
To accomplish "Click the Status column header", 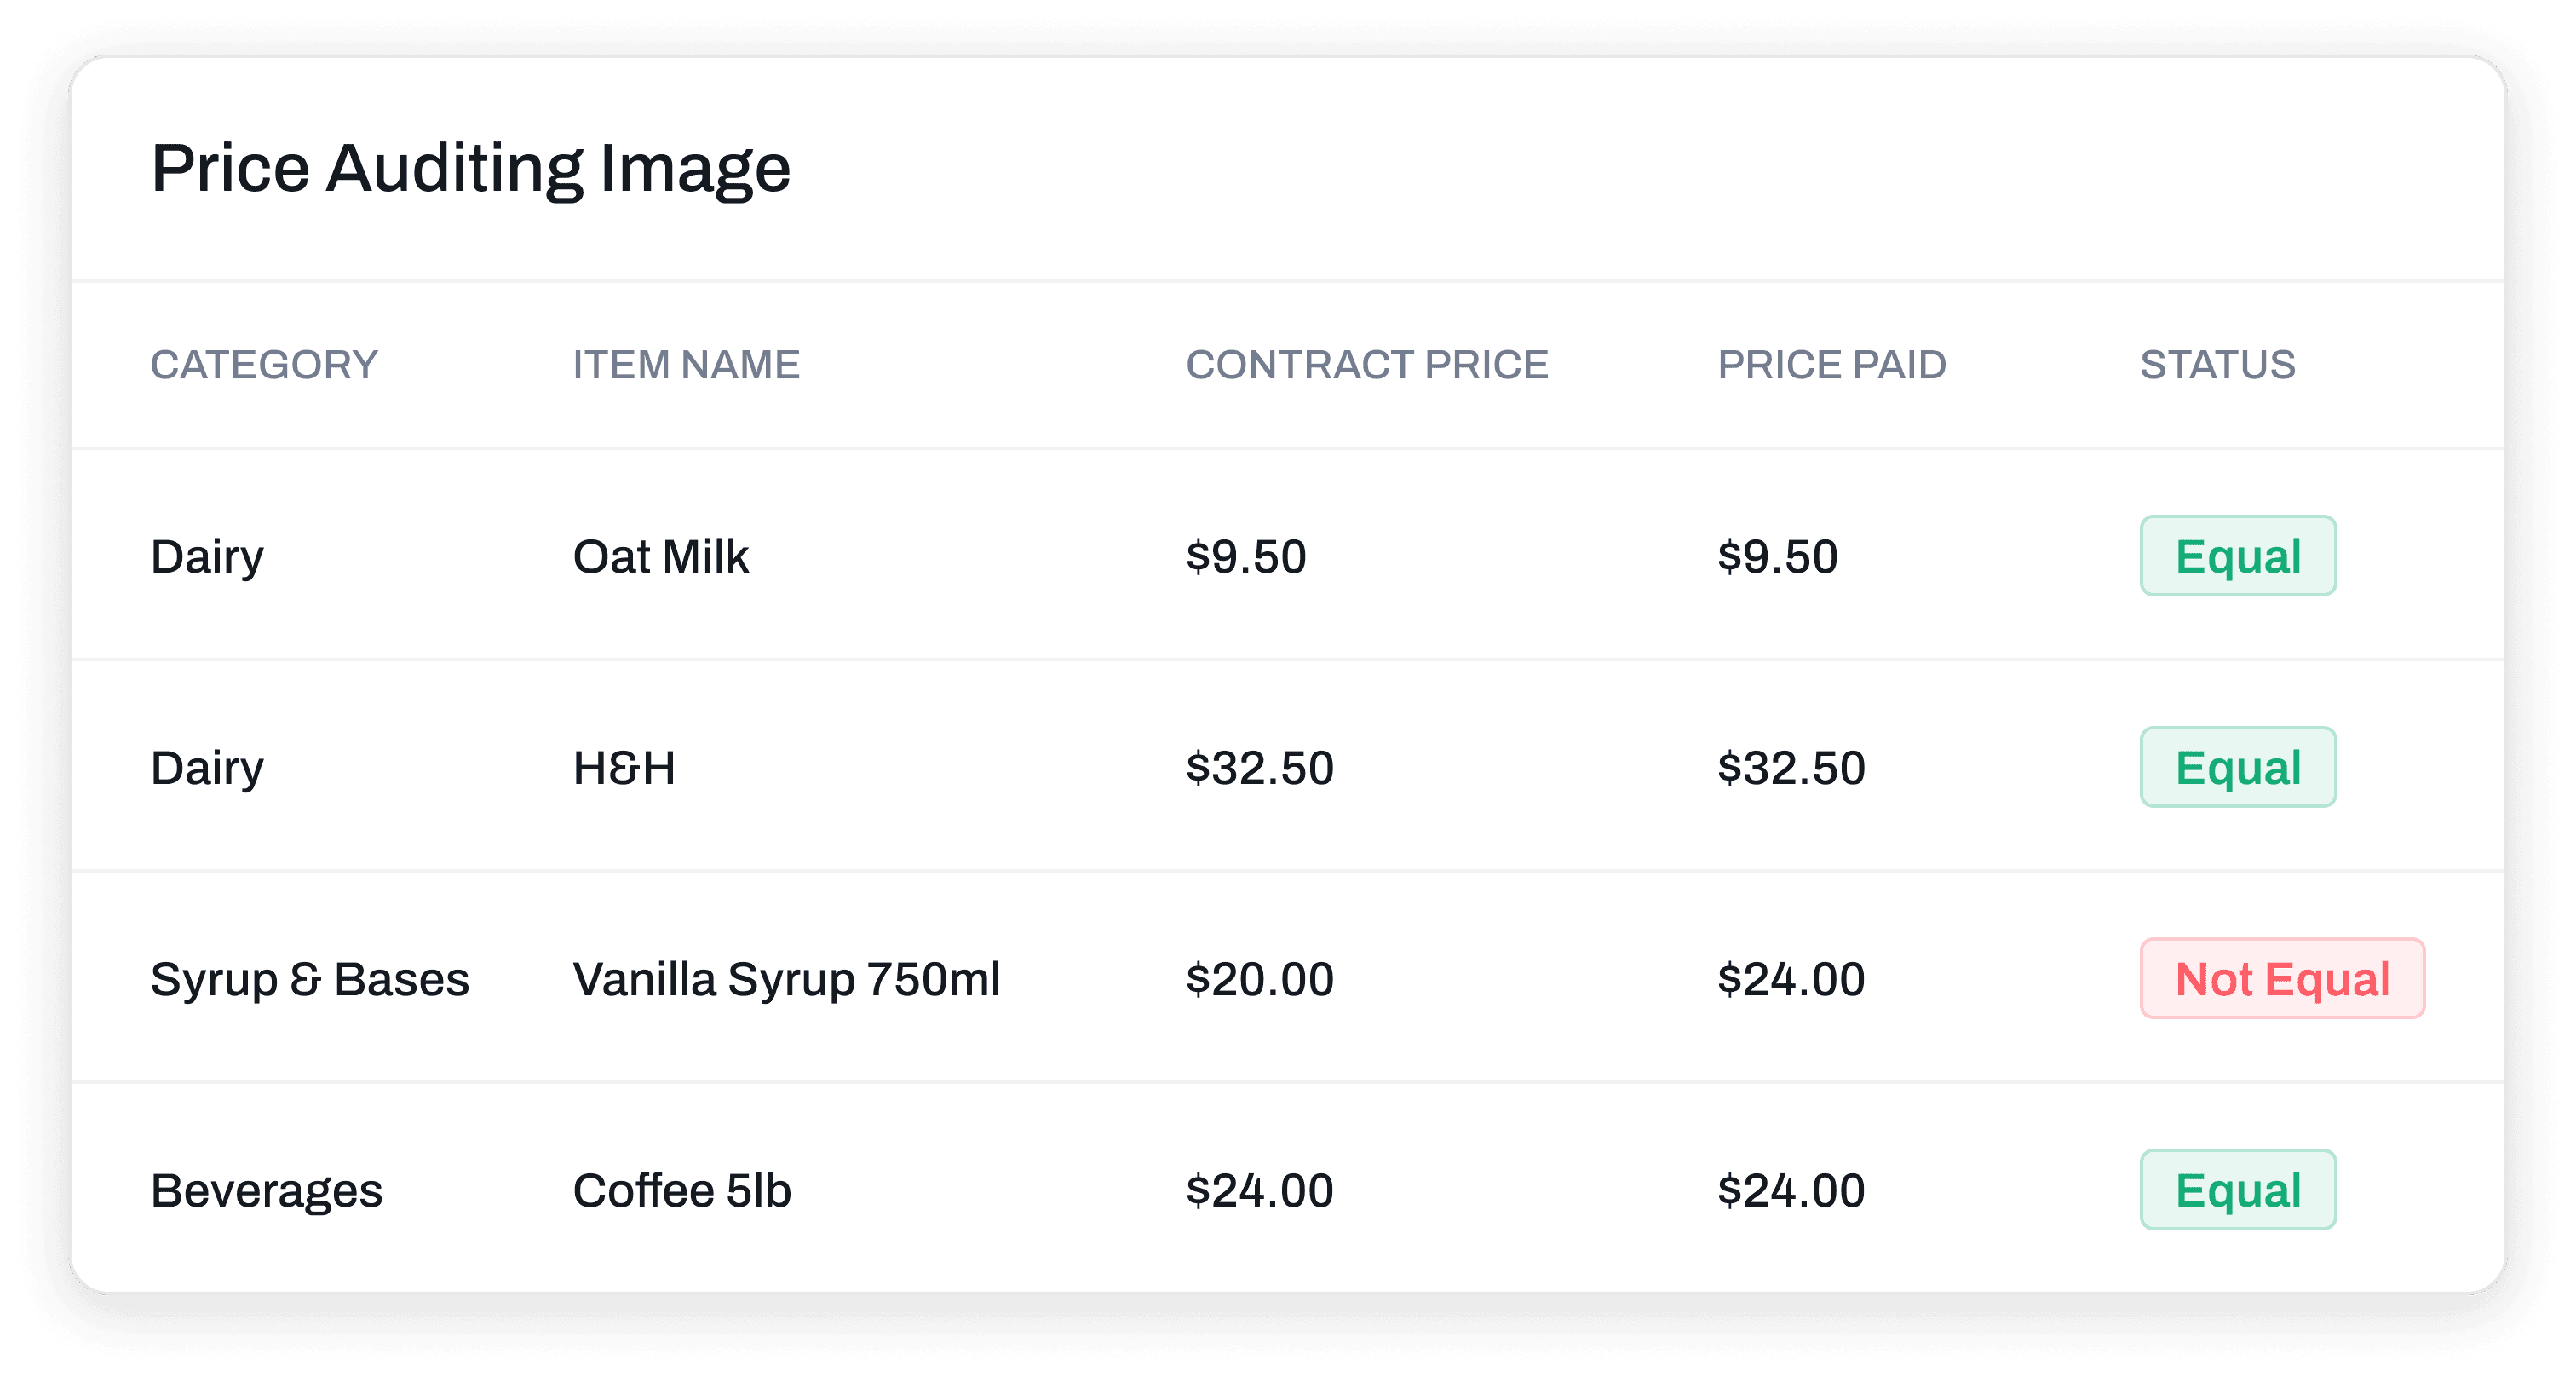I will click(x=2218, y=365).
